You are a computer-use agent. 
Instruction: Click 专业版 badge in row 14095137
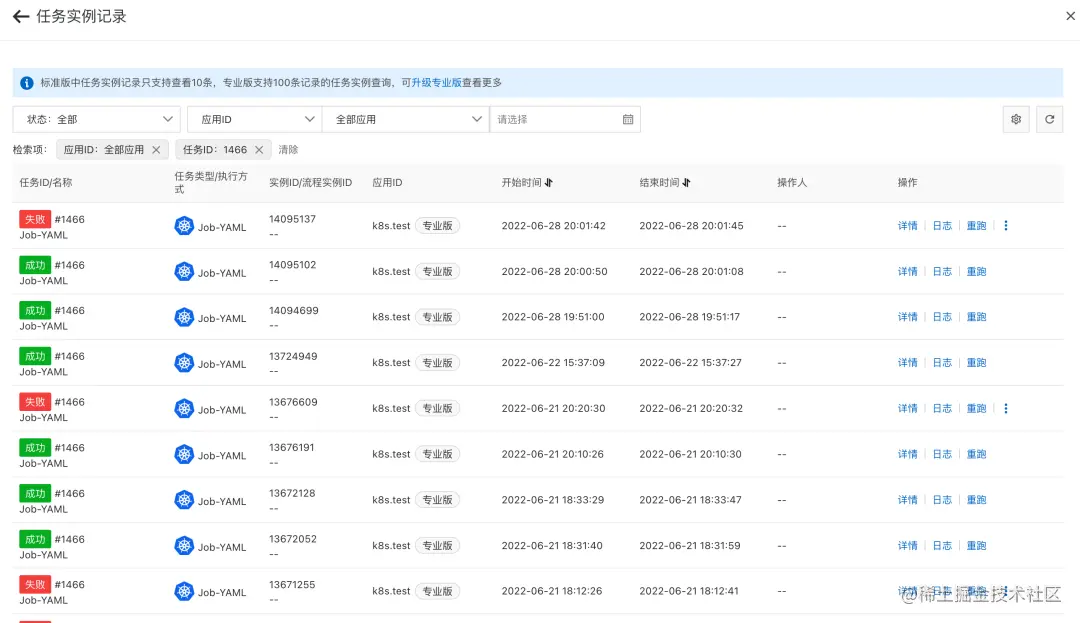(437, 226)
